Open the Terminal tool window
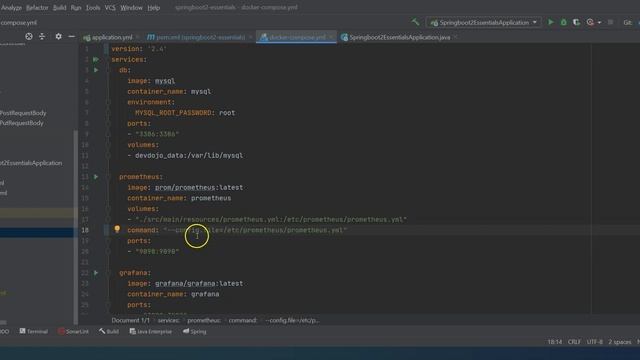The width and height of the screenshot is (640, 360). [x=33, y=331]
